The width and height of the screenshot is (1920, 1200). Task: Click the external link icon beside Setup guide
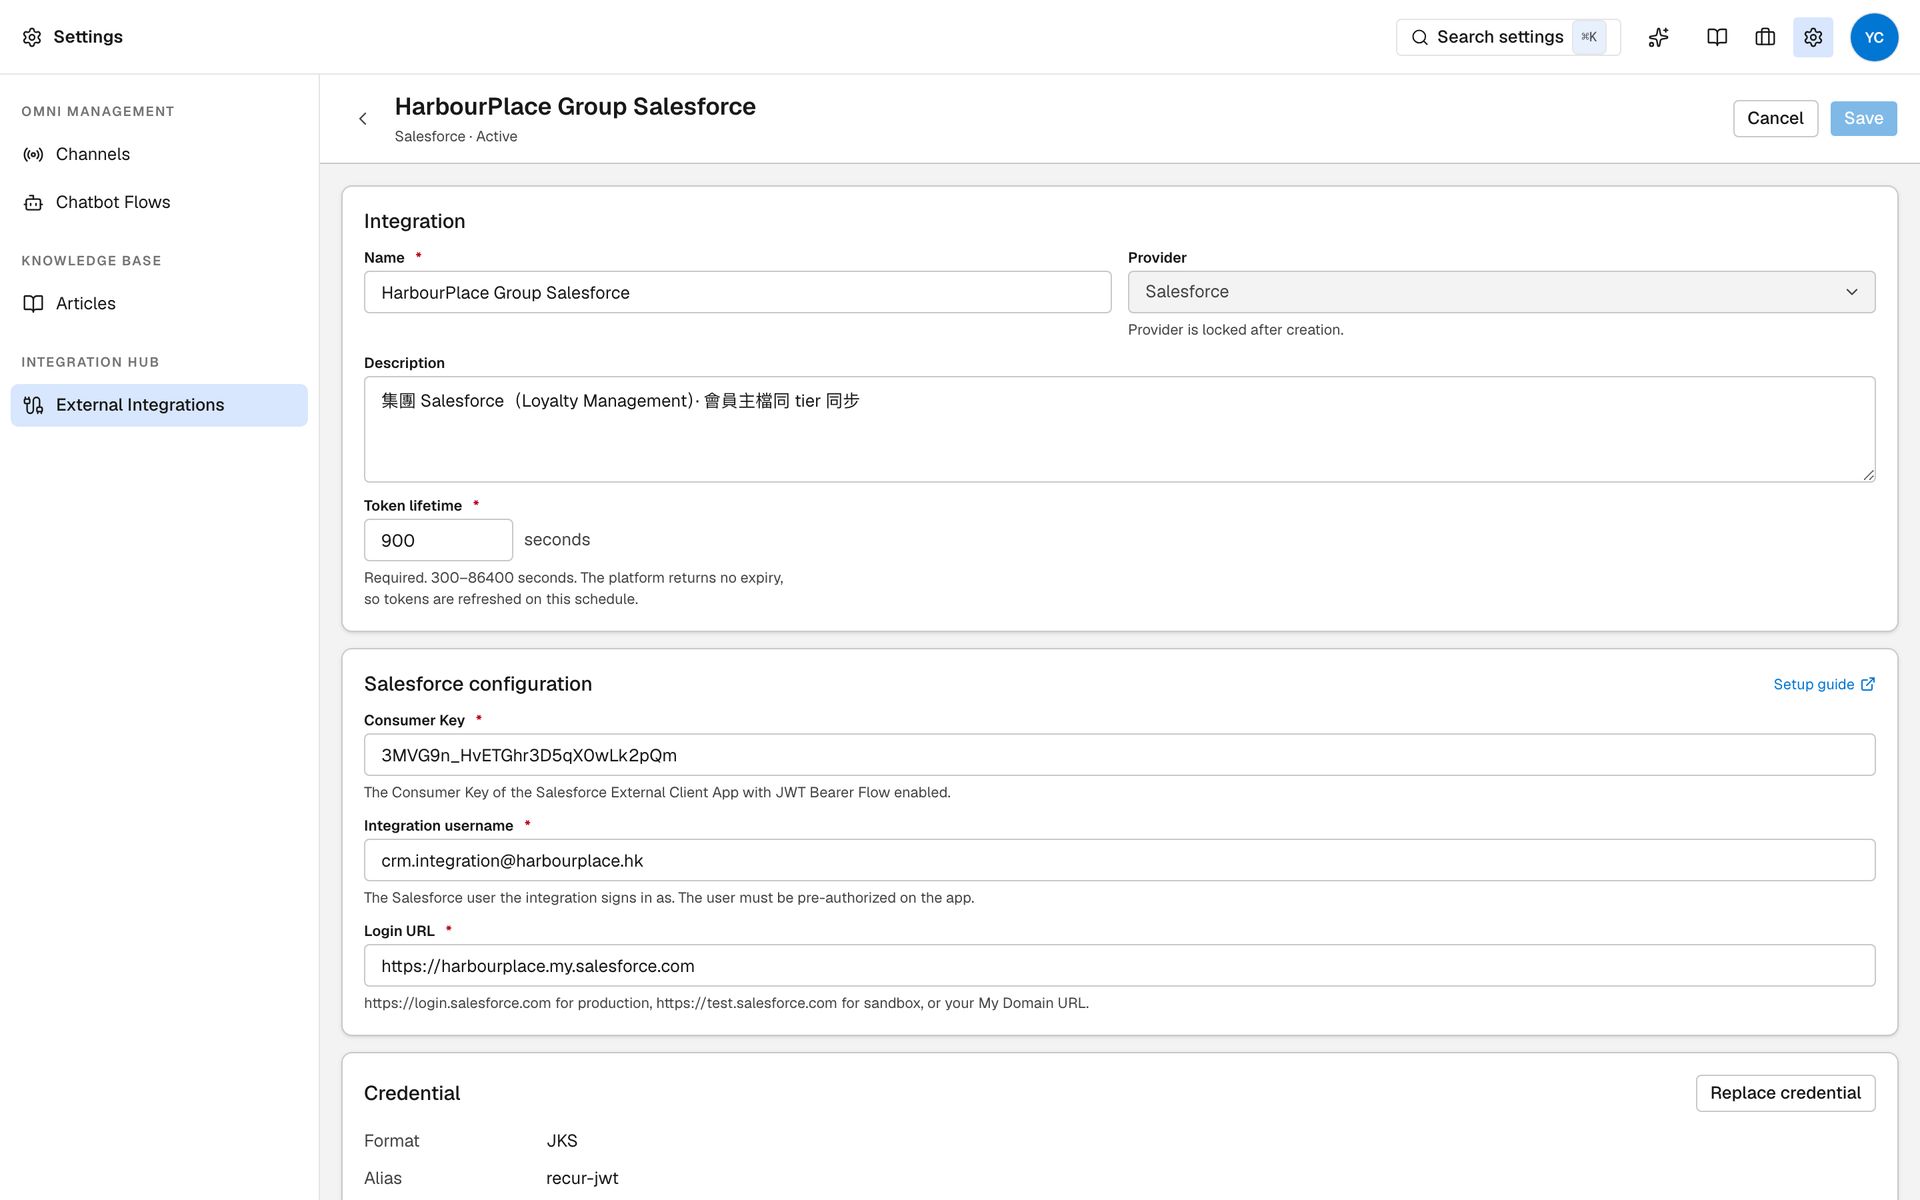tap(1867, 684)
